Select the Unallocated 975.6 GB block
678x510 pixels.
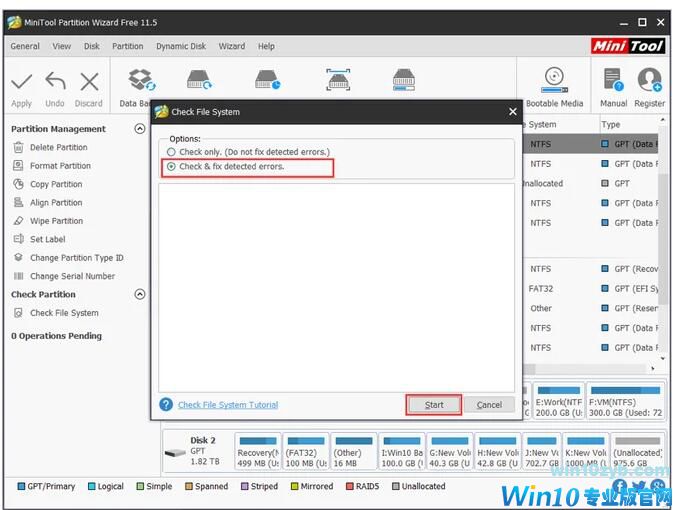[x=638, y=452]
